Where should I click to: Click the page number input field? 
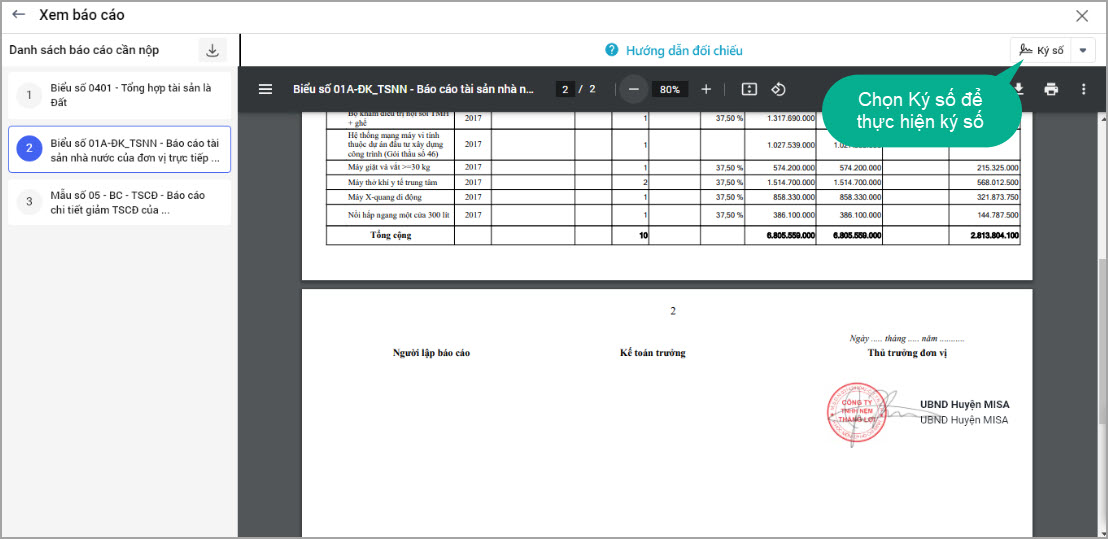565,89
